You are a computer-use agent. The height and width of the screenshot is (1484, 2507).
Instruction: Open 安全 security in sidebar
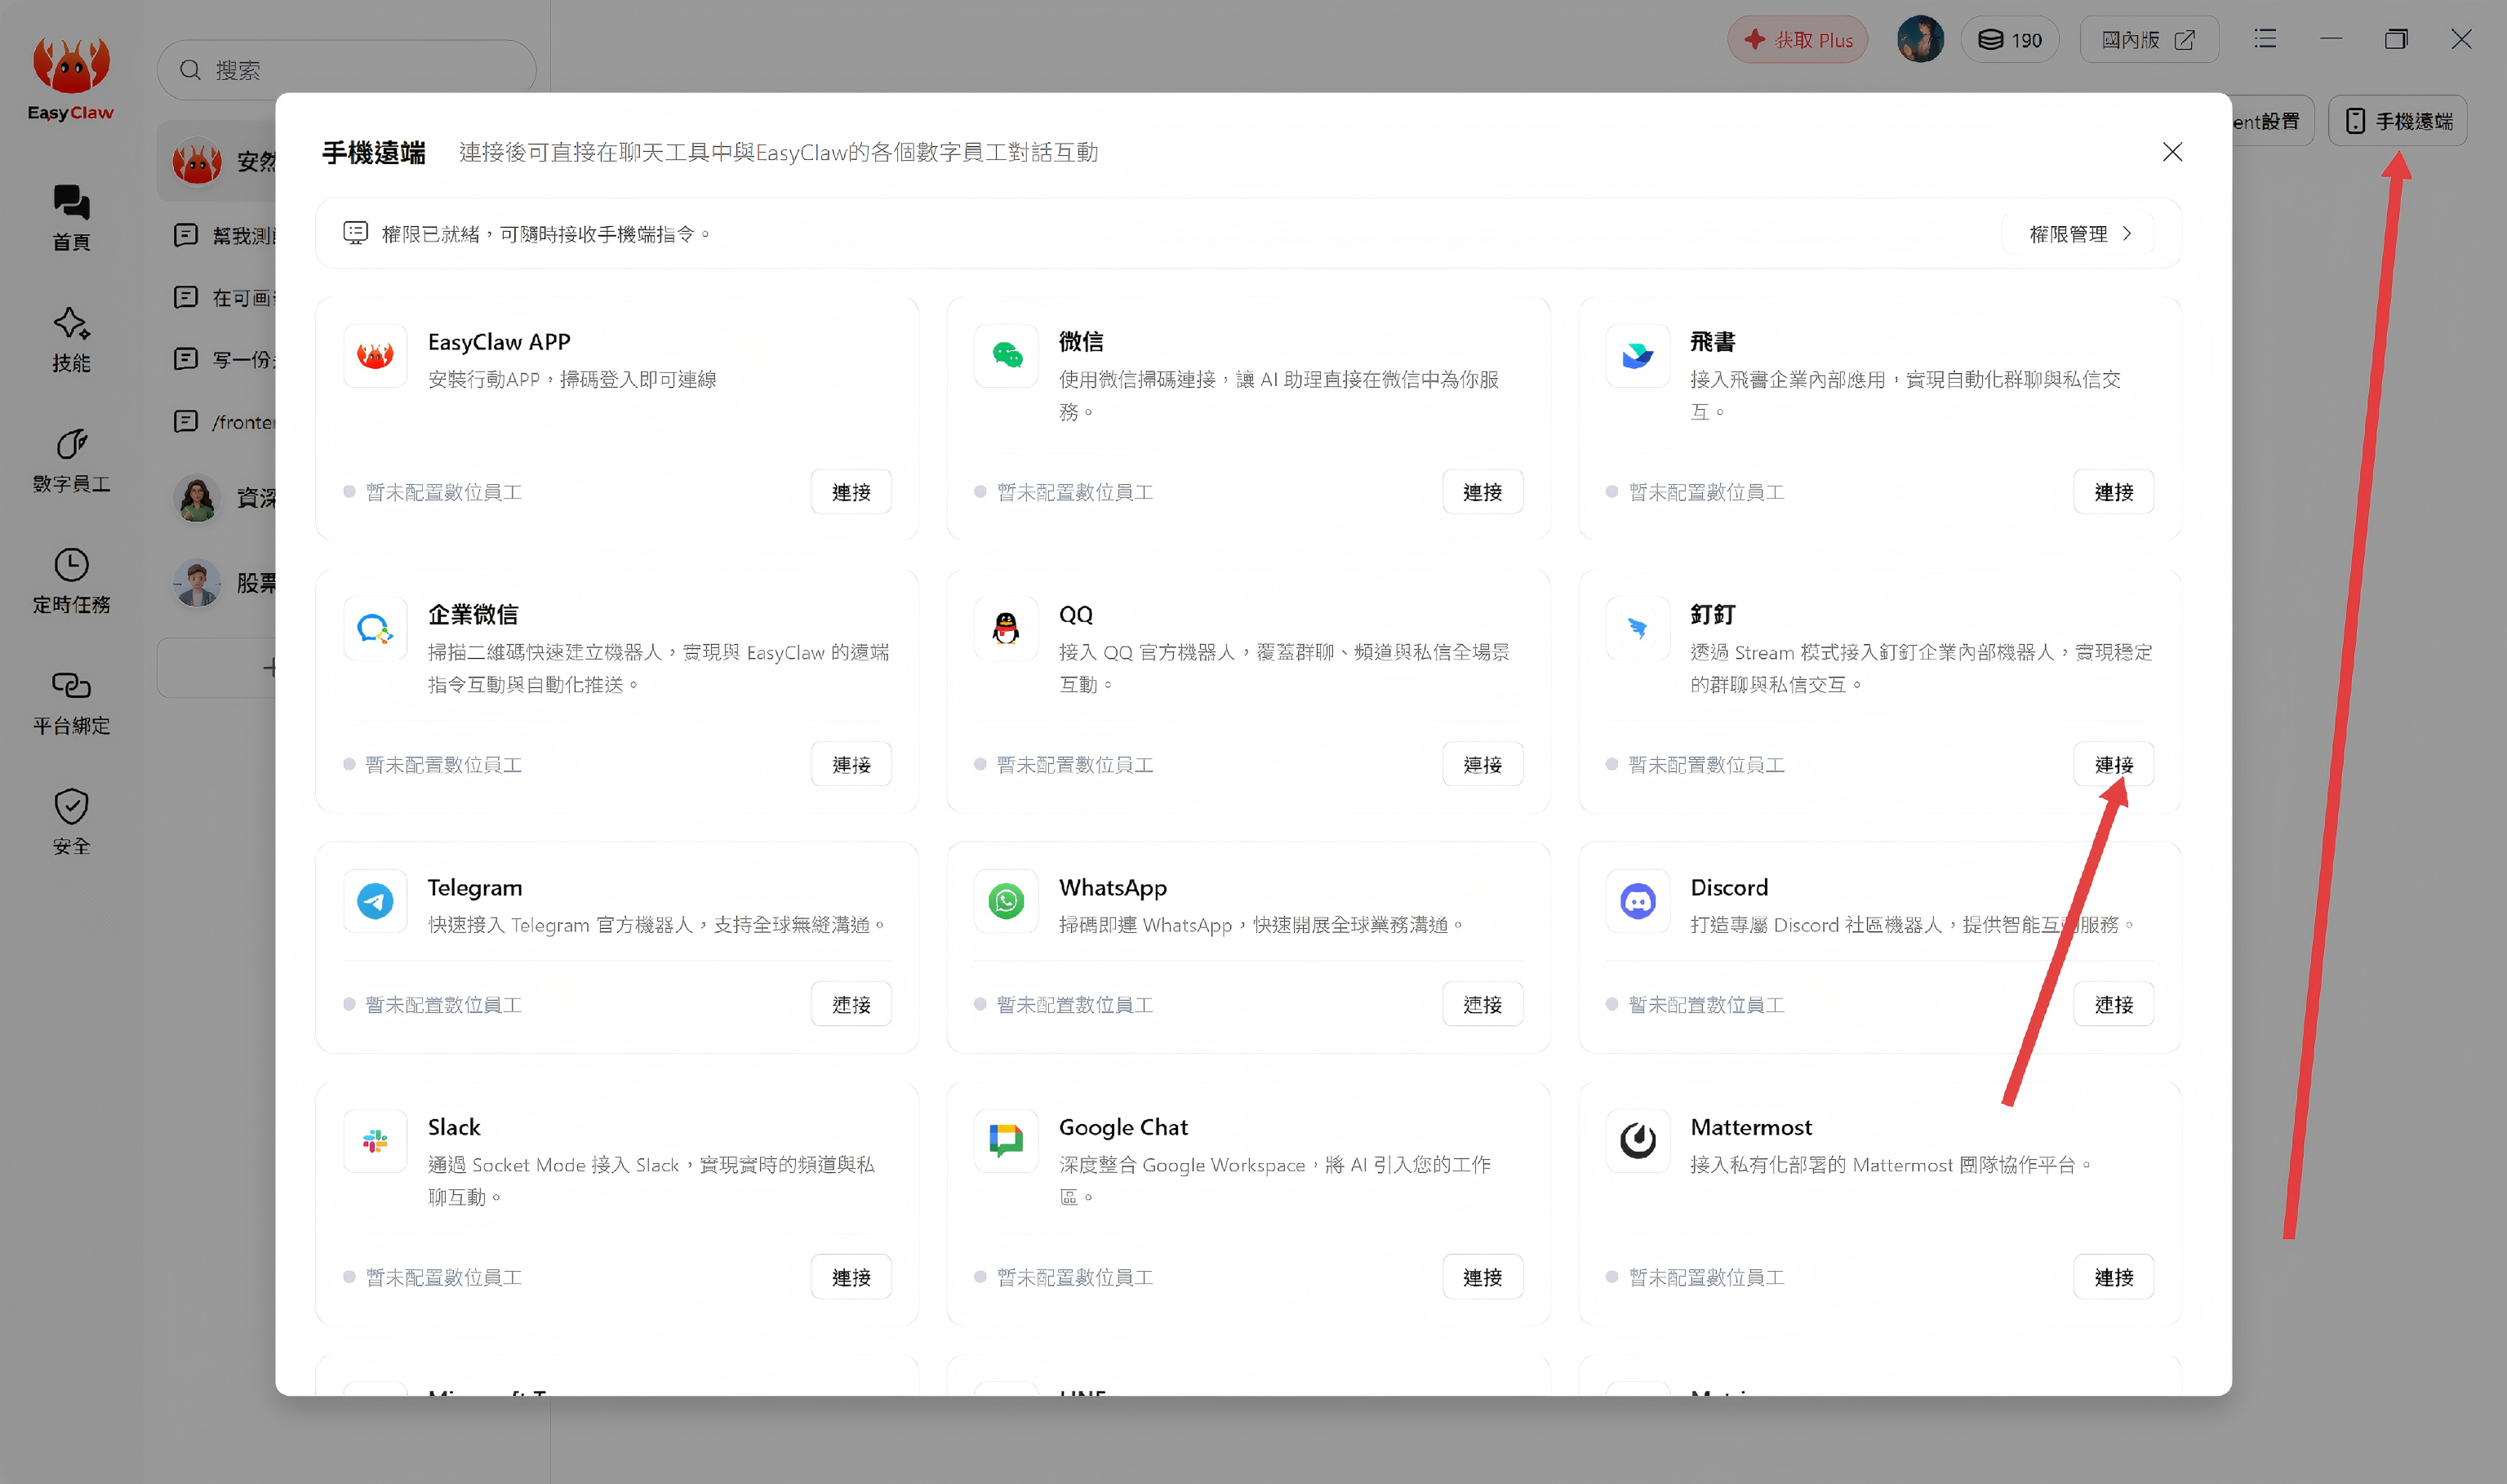71,824
